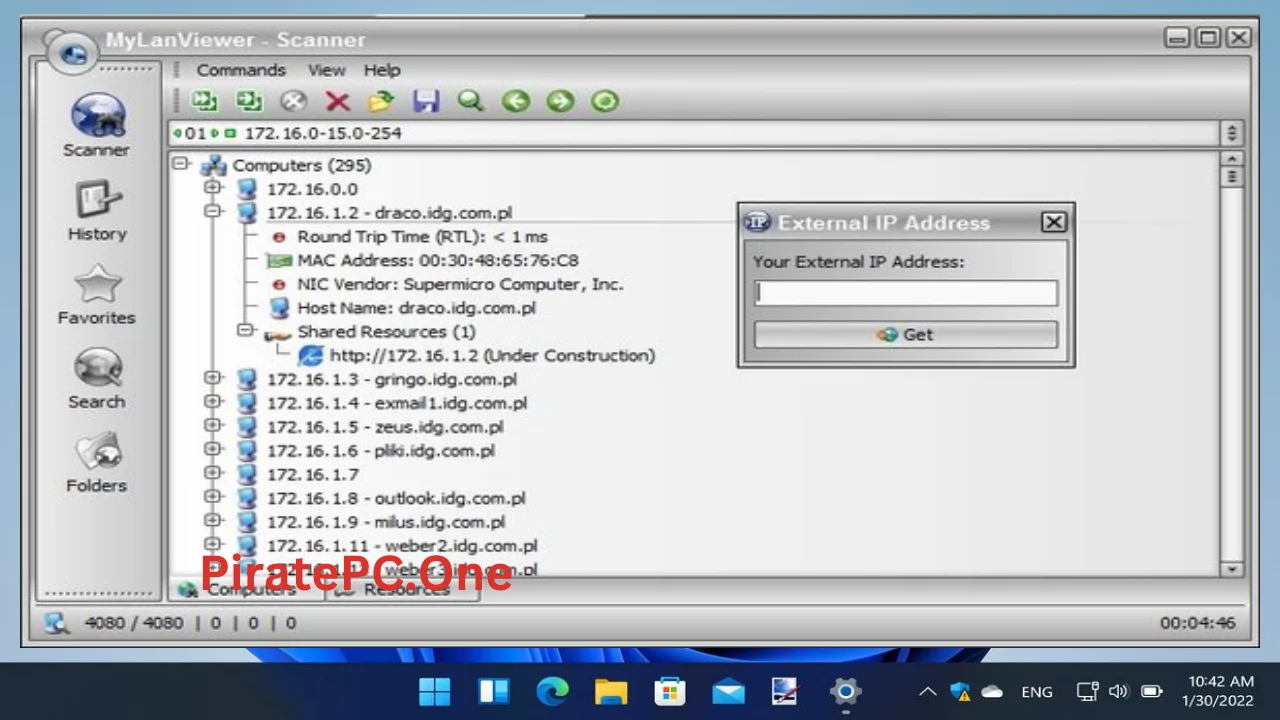Open the Windows Start menu

coord(435,691)
